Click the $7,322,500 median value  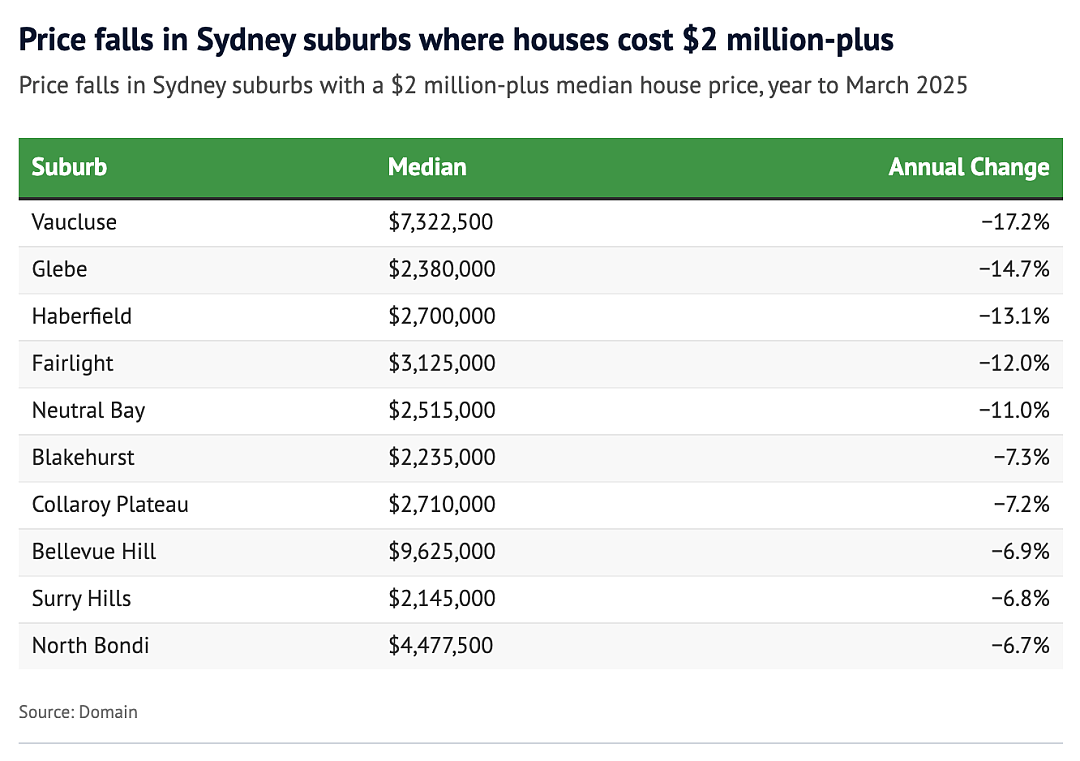click(x=441, y=222)
